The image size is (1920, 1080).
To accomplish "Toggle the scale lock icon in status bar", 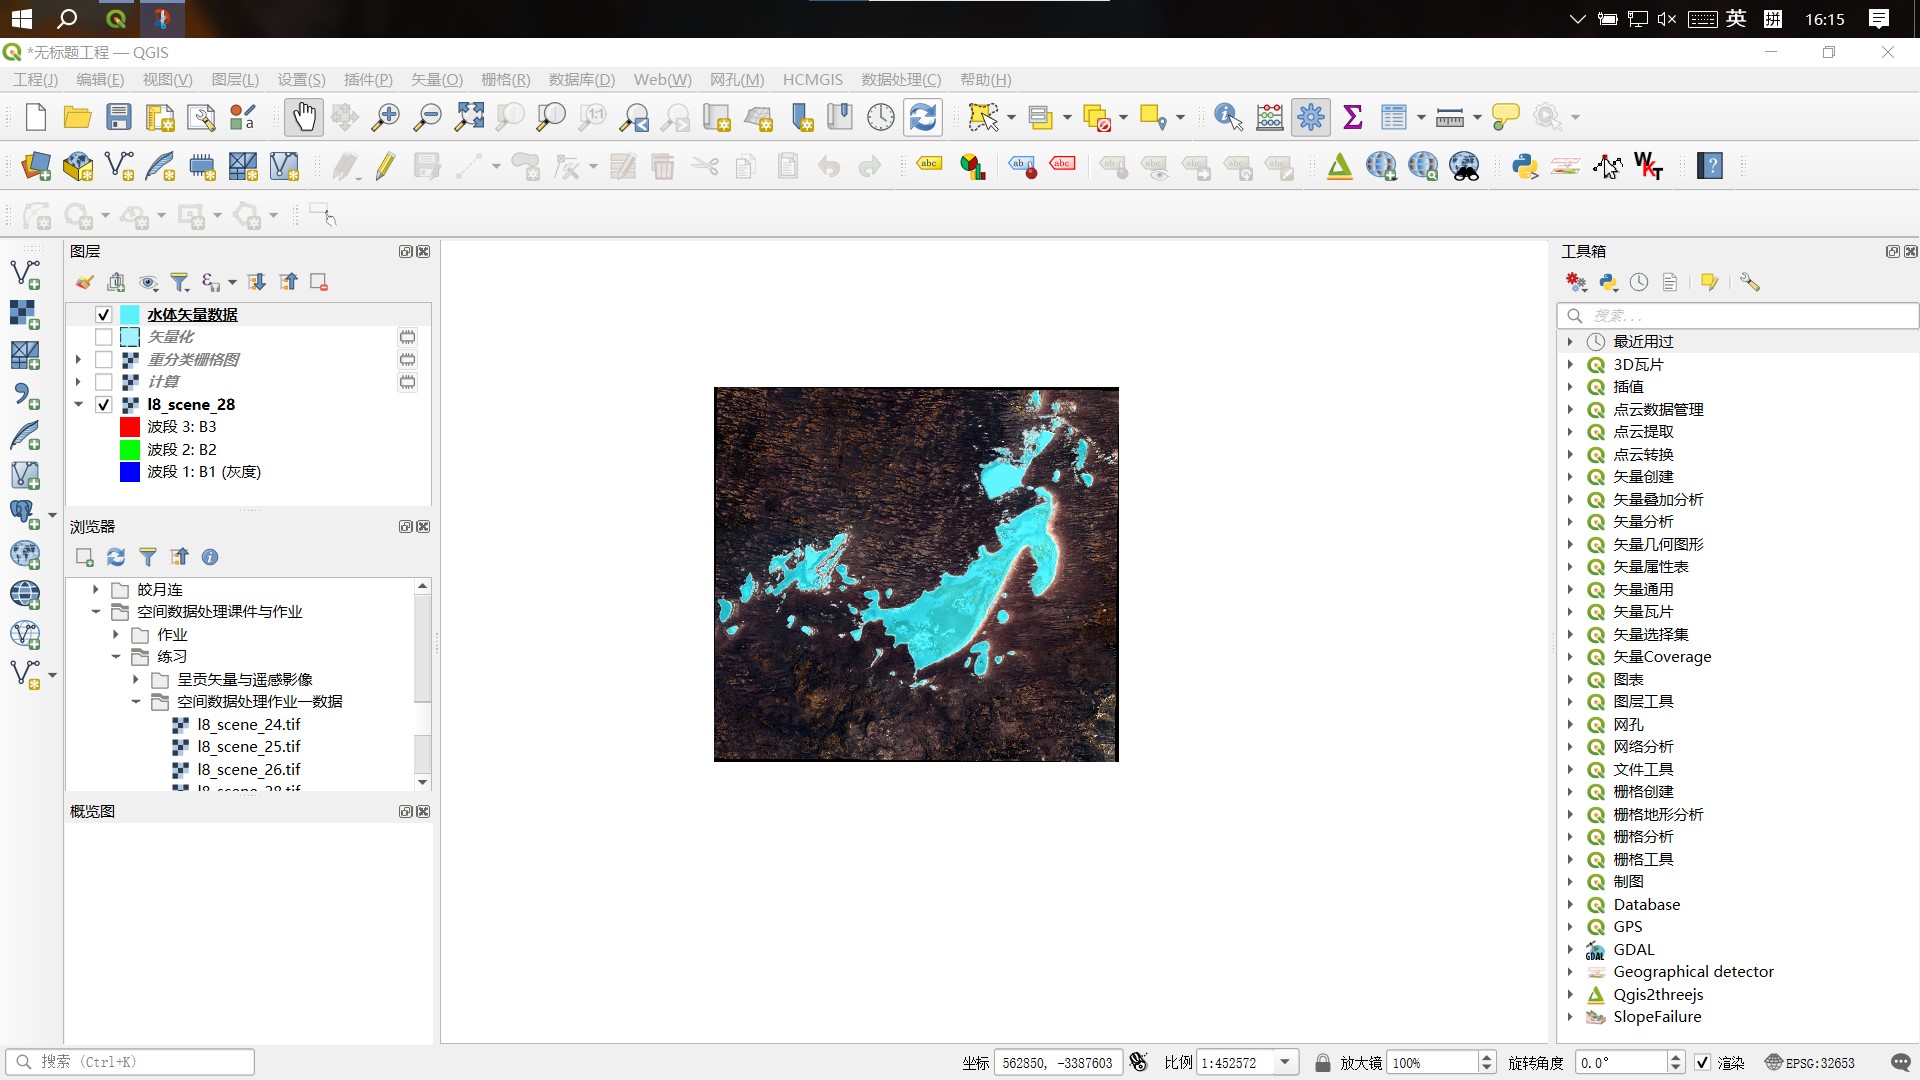I will point(1322,1062).
